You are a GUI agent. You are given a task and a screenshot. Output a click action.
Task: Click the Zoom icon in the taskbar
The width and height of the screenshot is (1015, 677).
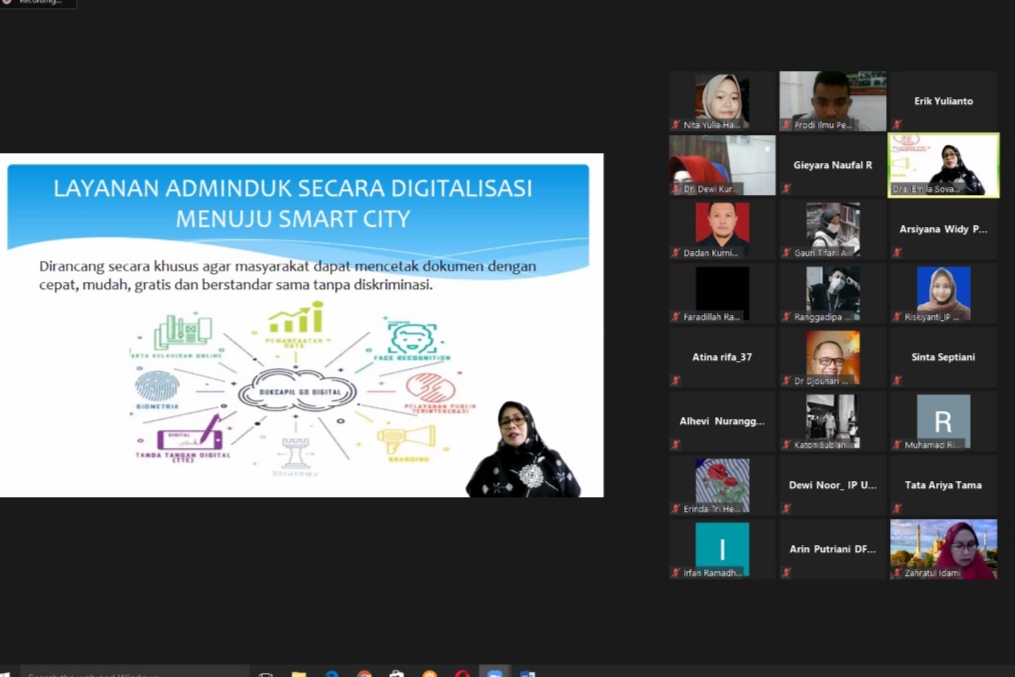[495, 674]
